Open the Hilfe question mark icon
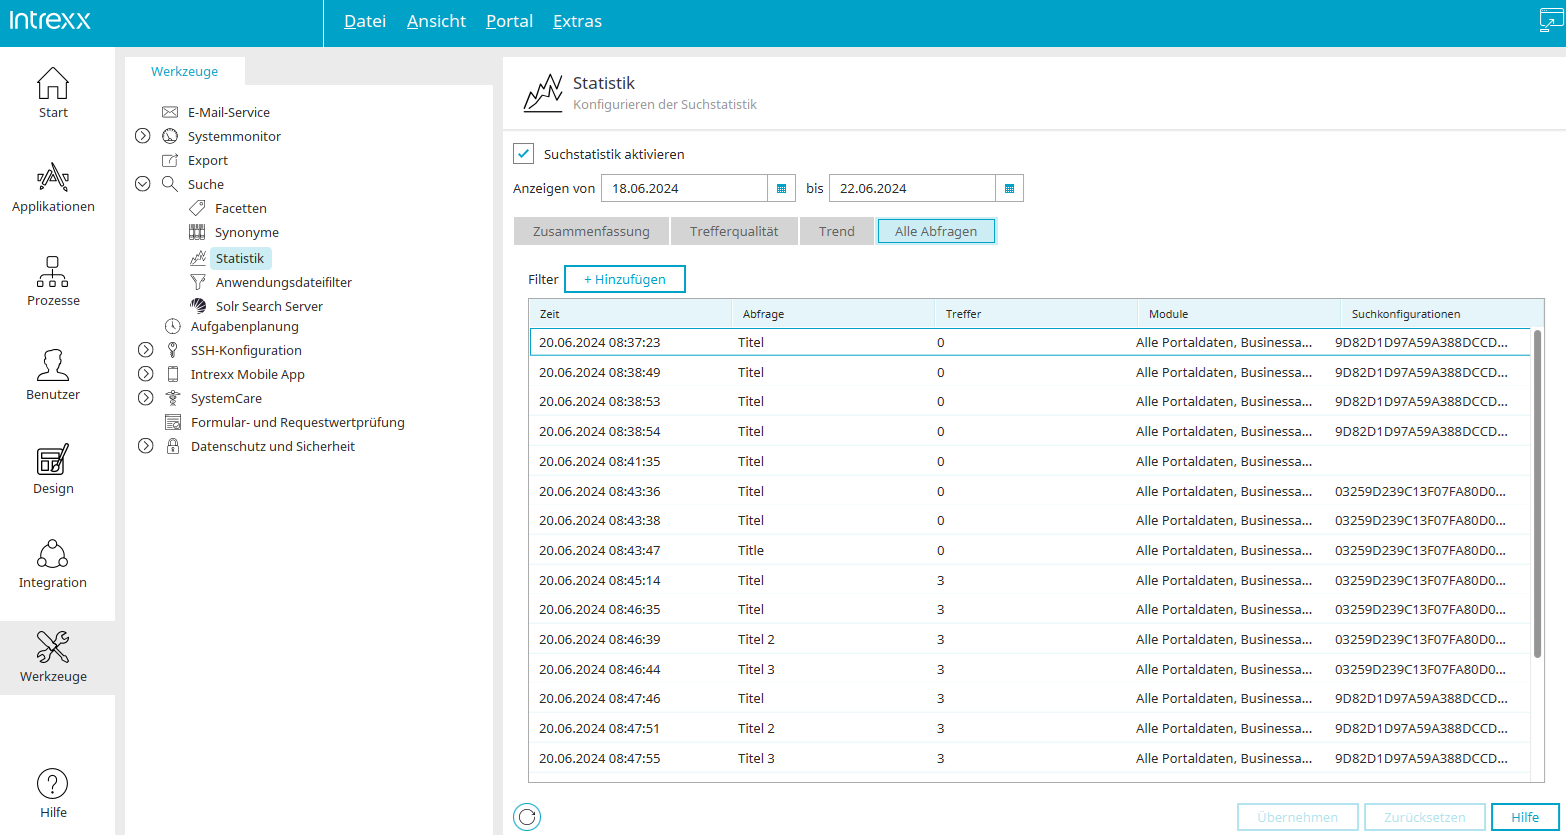The image size is (1566, 835). pyautogui.click(x=53, y=784)
